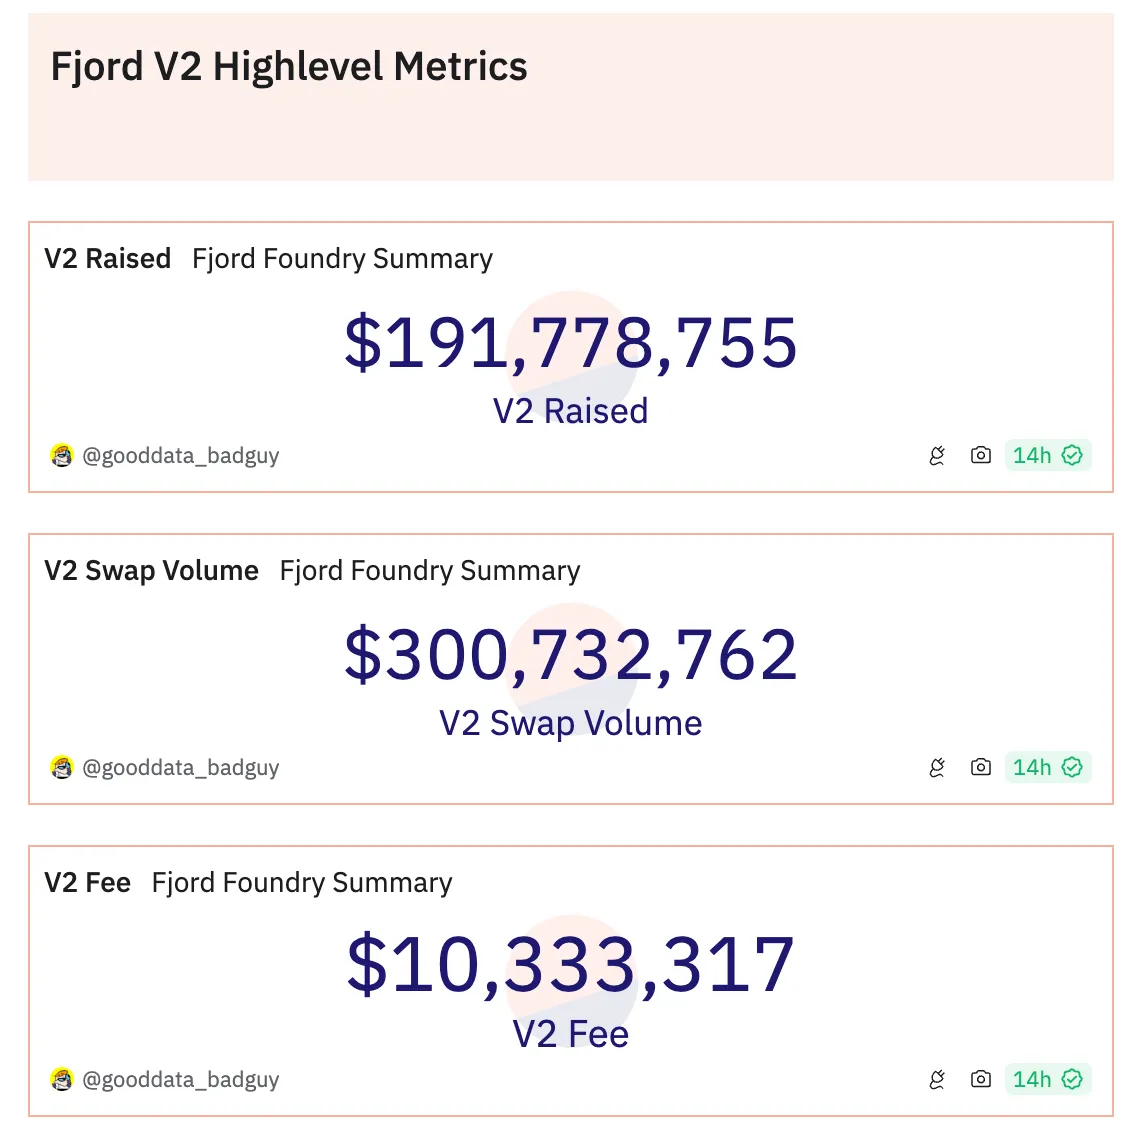Click the $10,333,317 fee counter value
Screen dimensions: 1132x1128
click(x=570, y=965)
